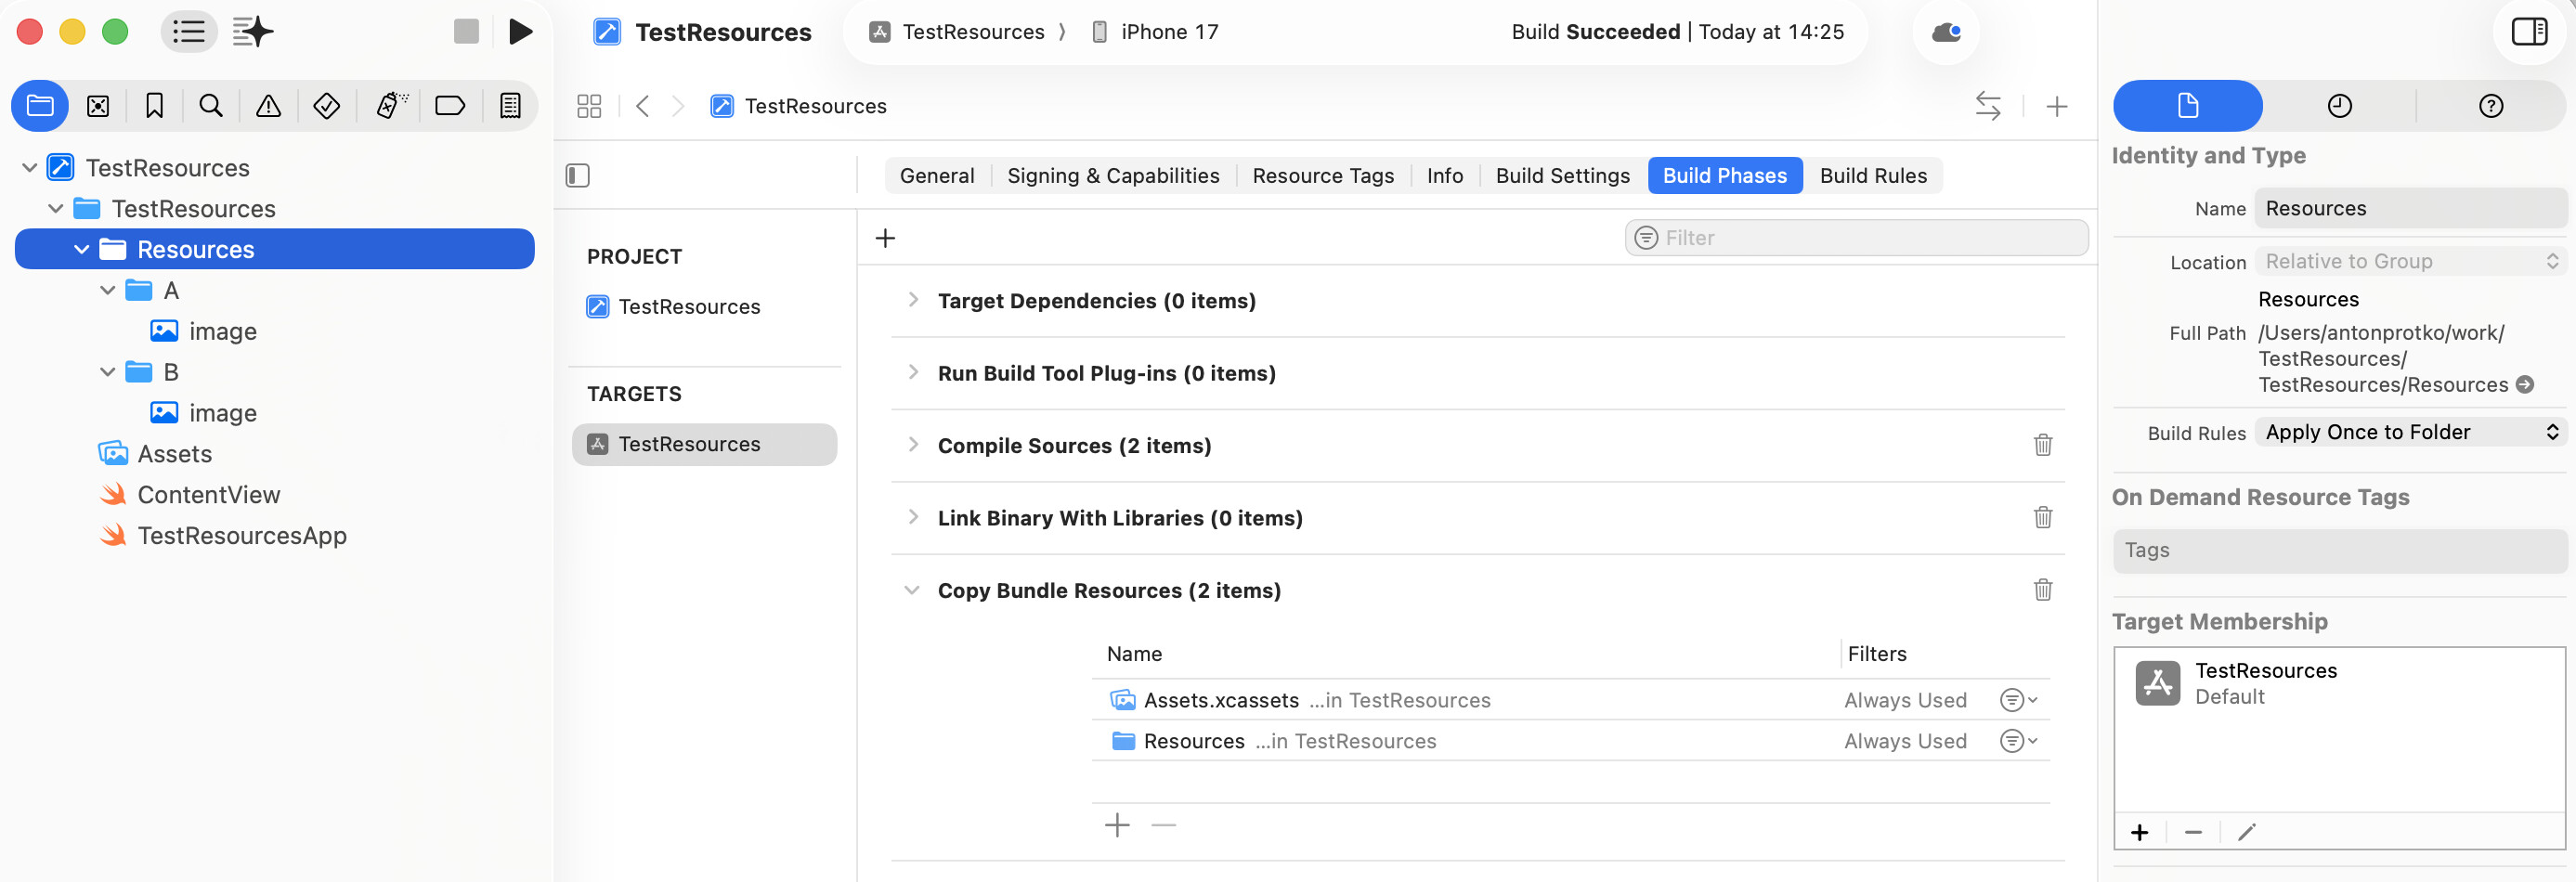The height and width of the screenshot is (882, 2576).
Task: Reveal the Resources full path in Finder
Action: 2525,385
